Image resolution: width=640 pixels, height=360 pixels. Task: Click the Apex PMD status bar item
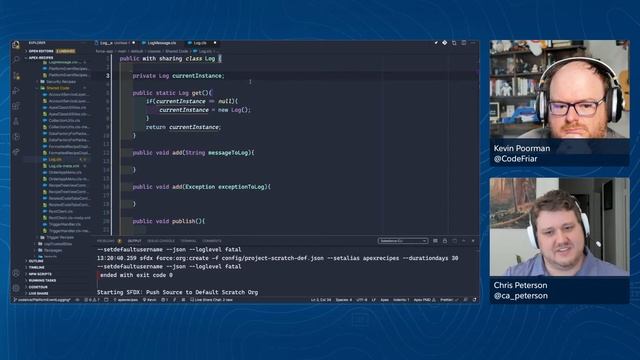pyautogui.click(x=424, y=300)
